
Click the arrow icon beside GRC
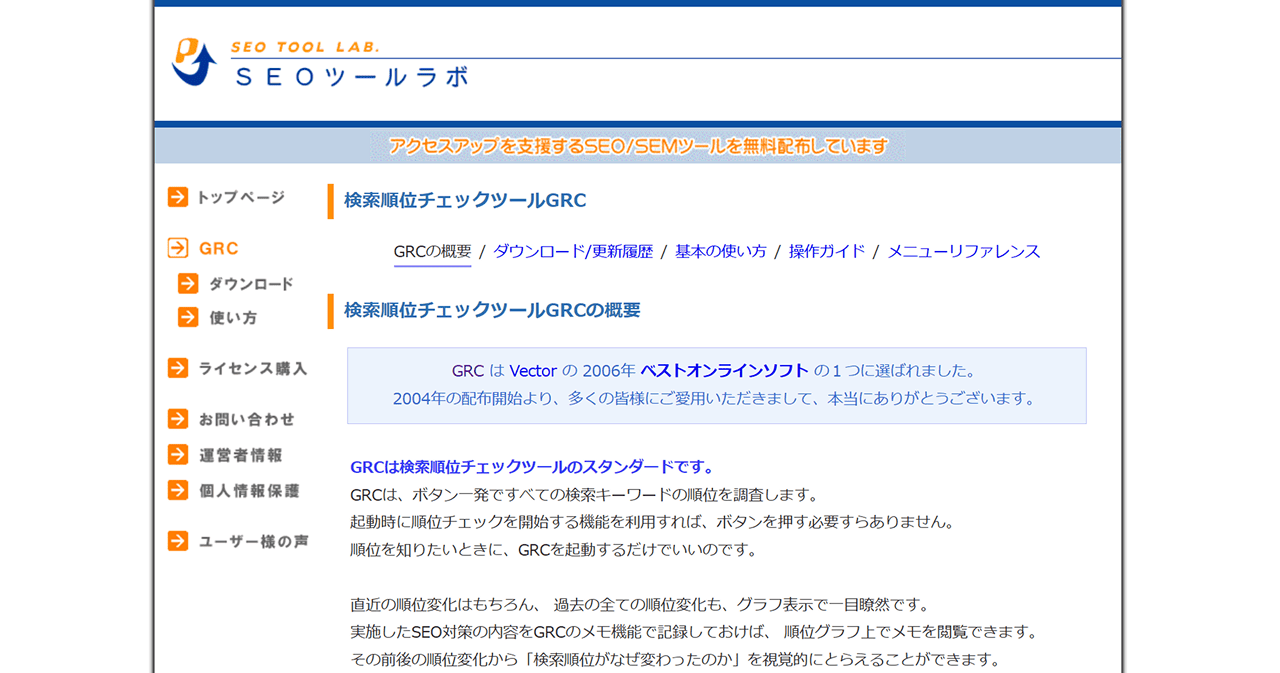[x=178, y=248]
